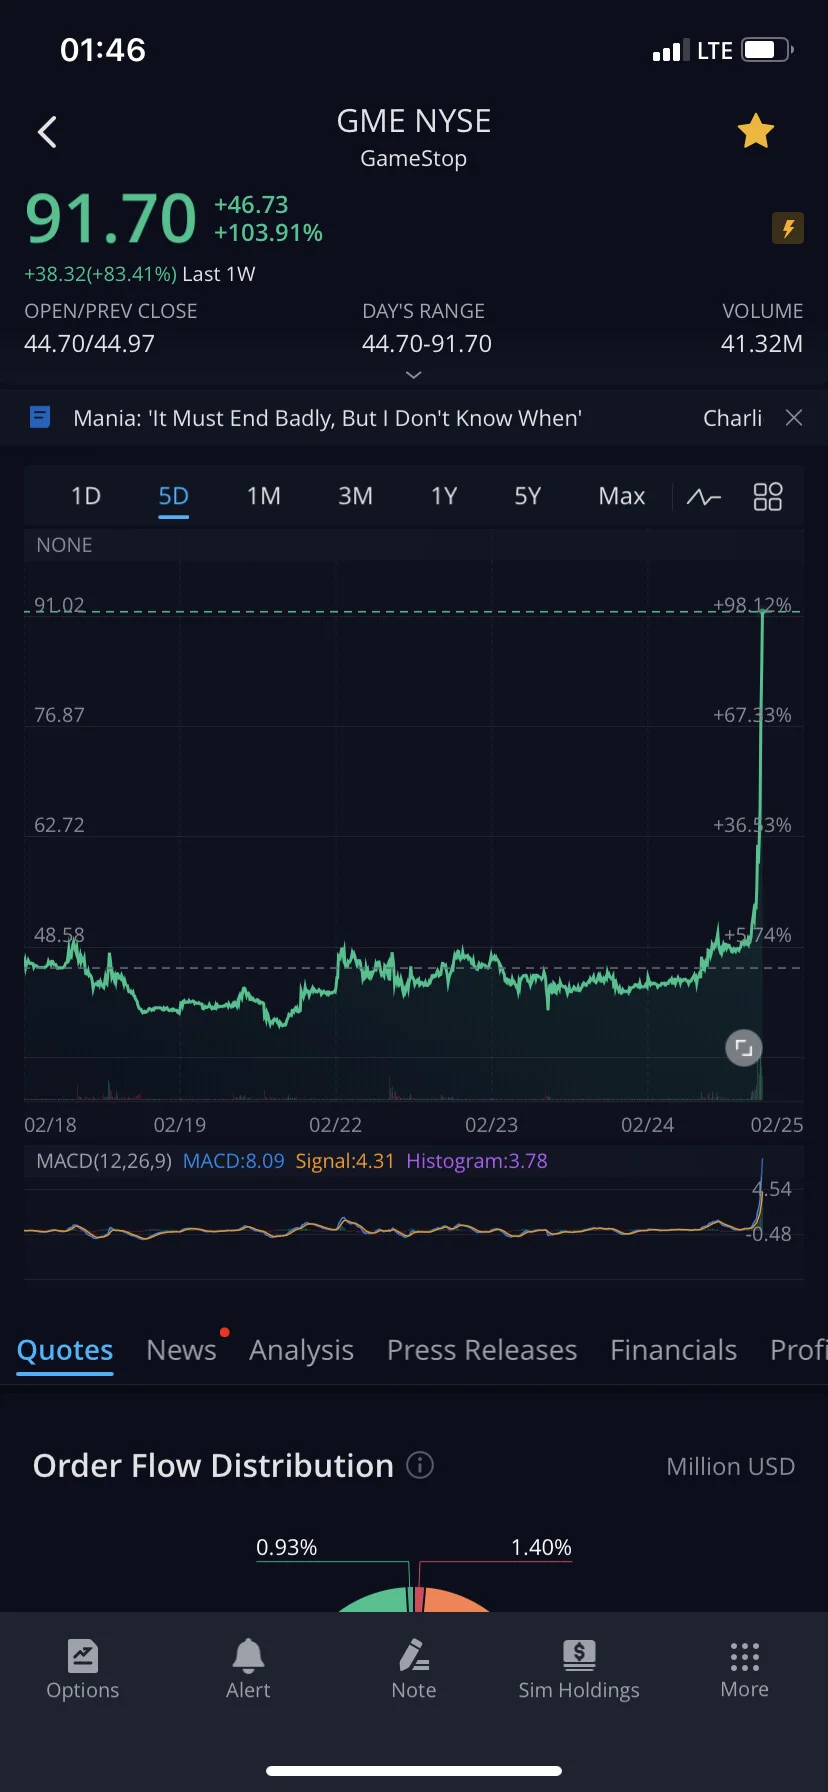Select the 5Y chart range
The height and width of the screenshot is (1792, 828).
(527, 496)
